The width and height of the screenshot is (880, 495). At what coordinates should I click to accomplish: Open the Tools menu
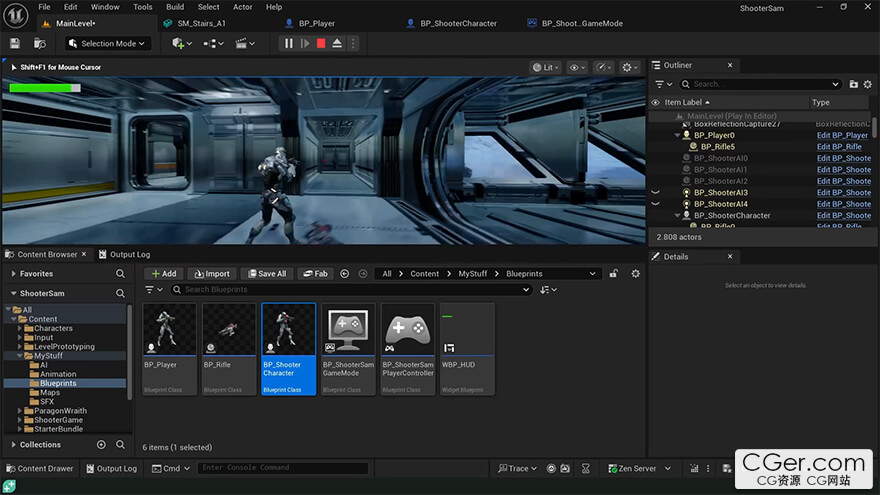tap(142, 7)
